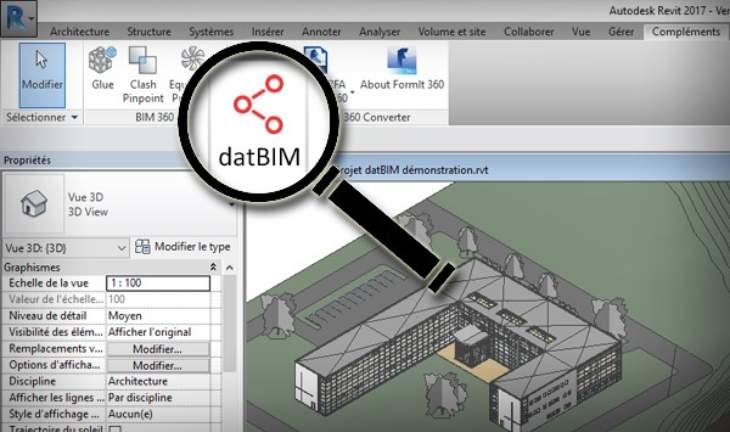
Task: Launch the Glue BIM 360 tool
Action: click(x=103, y=68)
